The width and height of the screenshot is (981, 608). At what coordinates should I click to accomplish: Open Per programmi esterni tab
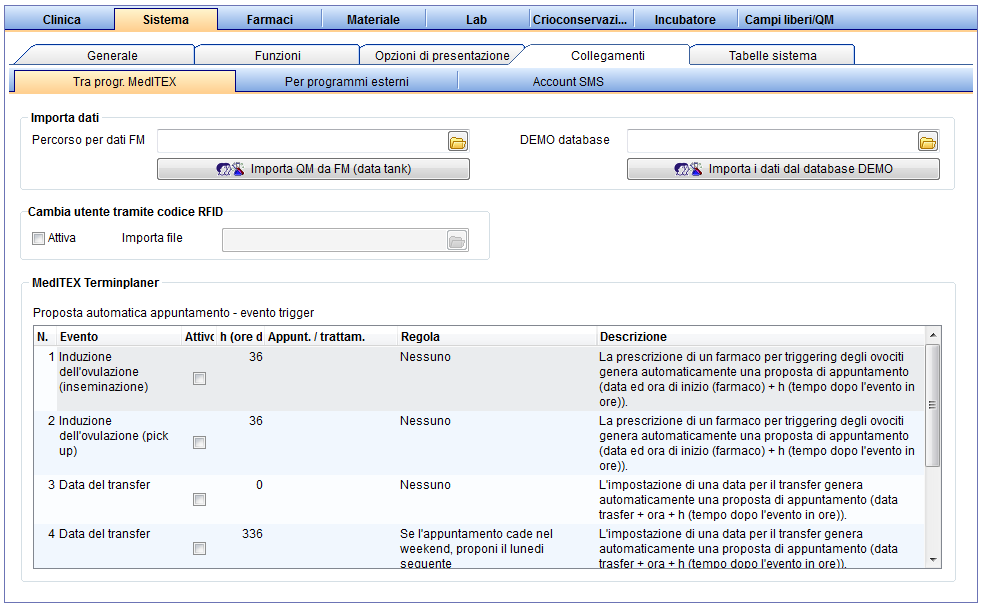(x=347, y=82)
